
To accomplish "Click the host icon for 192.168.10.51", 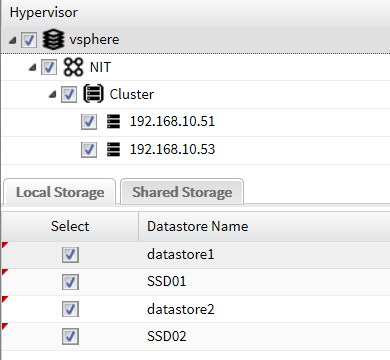I will [113, 121].
